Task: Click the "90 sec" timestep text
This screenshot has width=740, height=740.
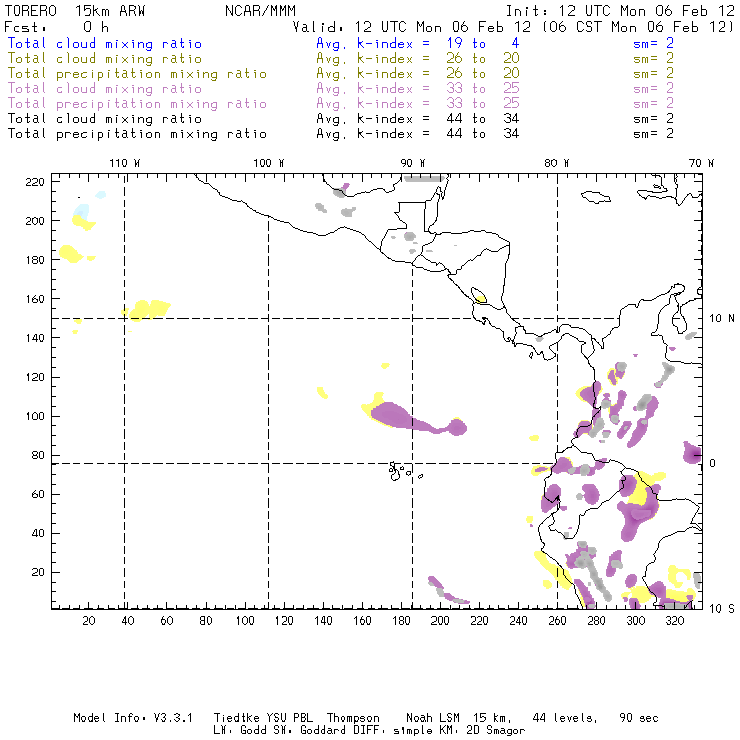Action: pyautogui.click(x=639, y=718)
